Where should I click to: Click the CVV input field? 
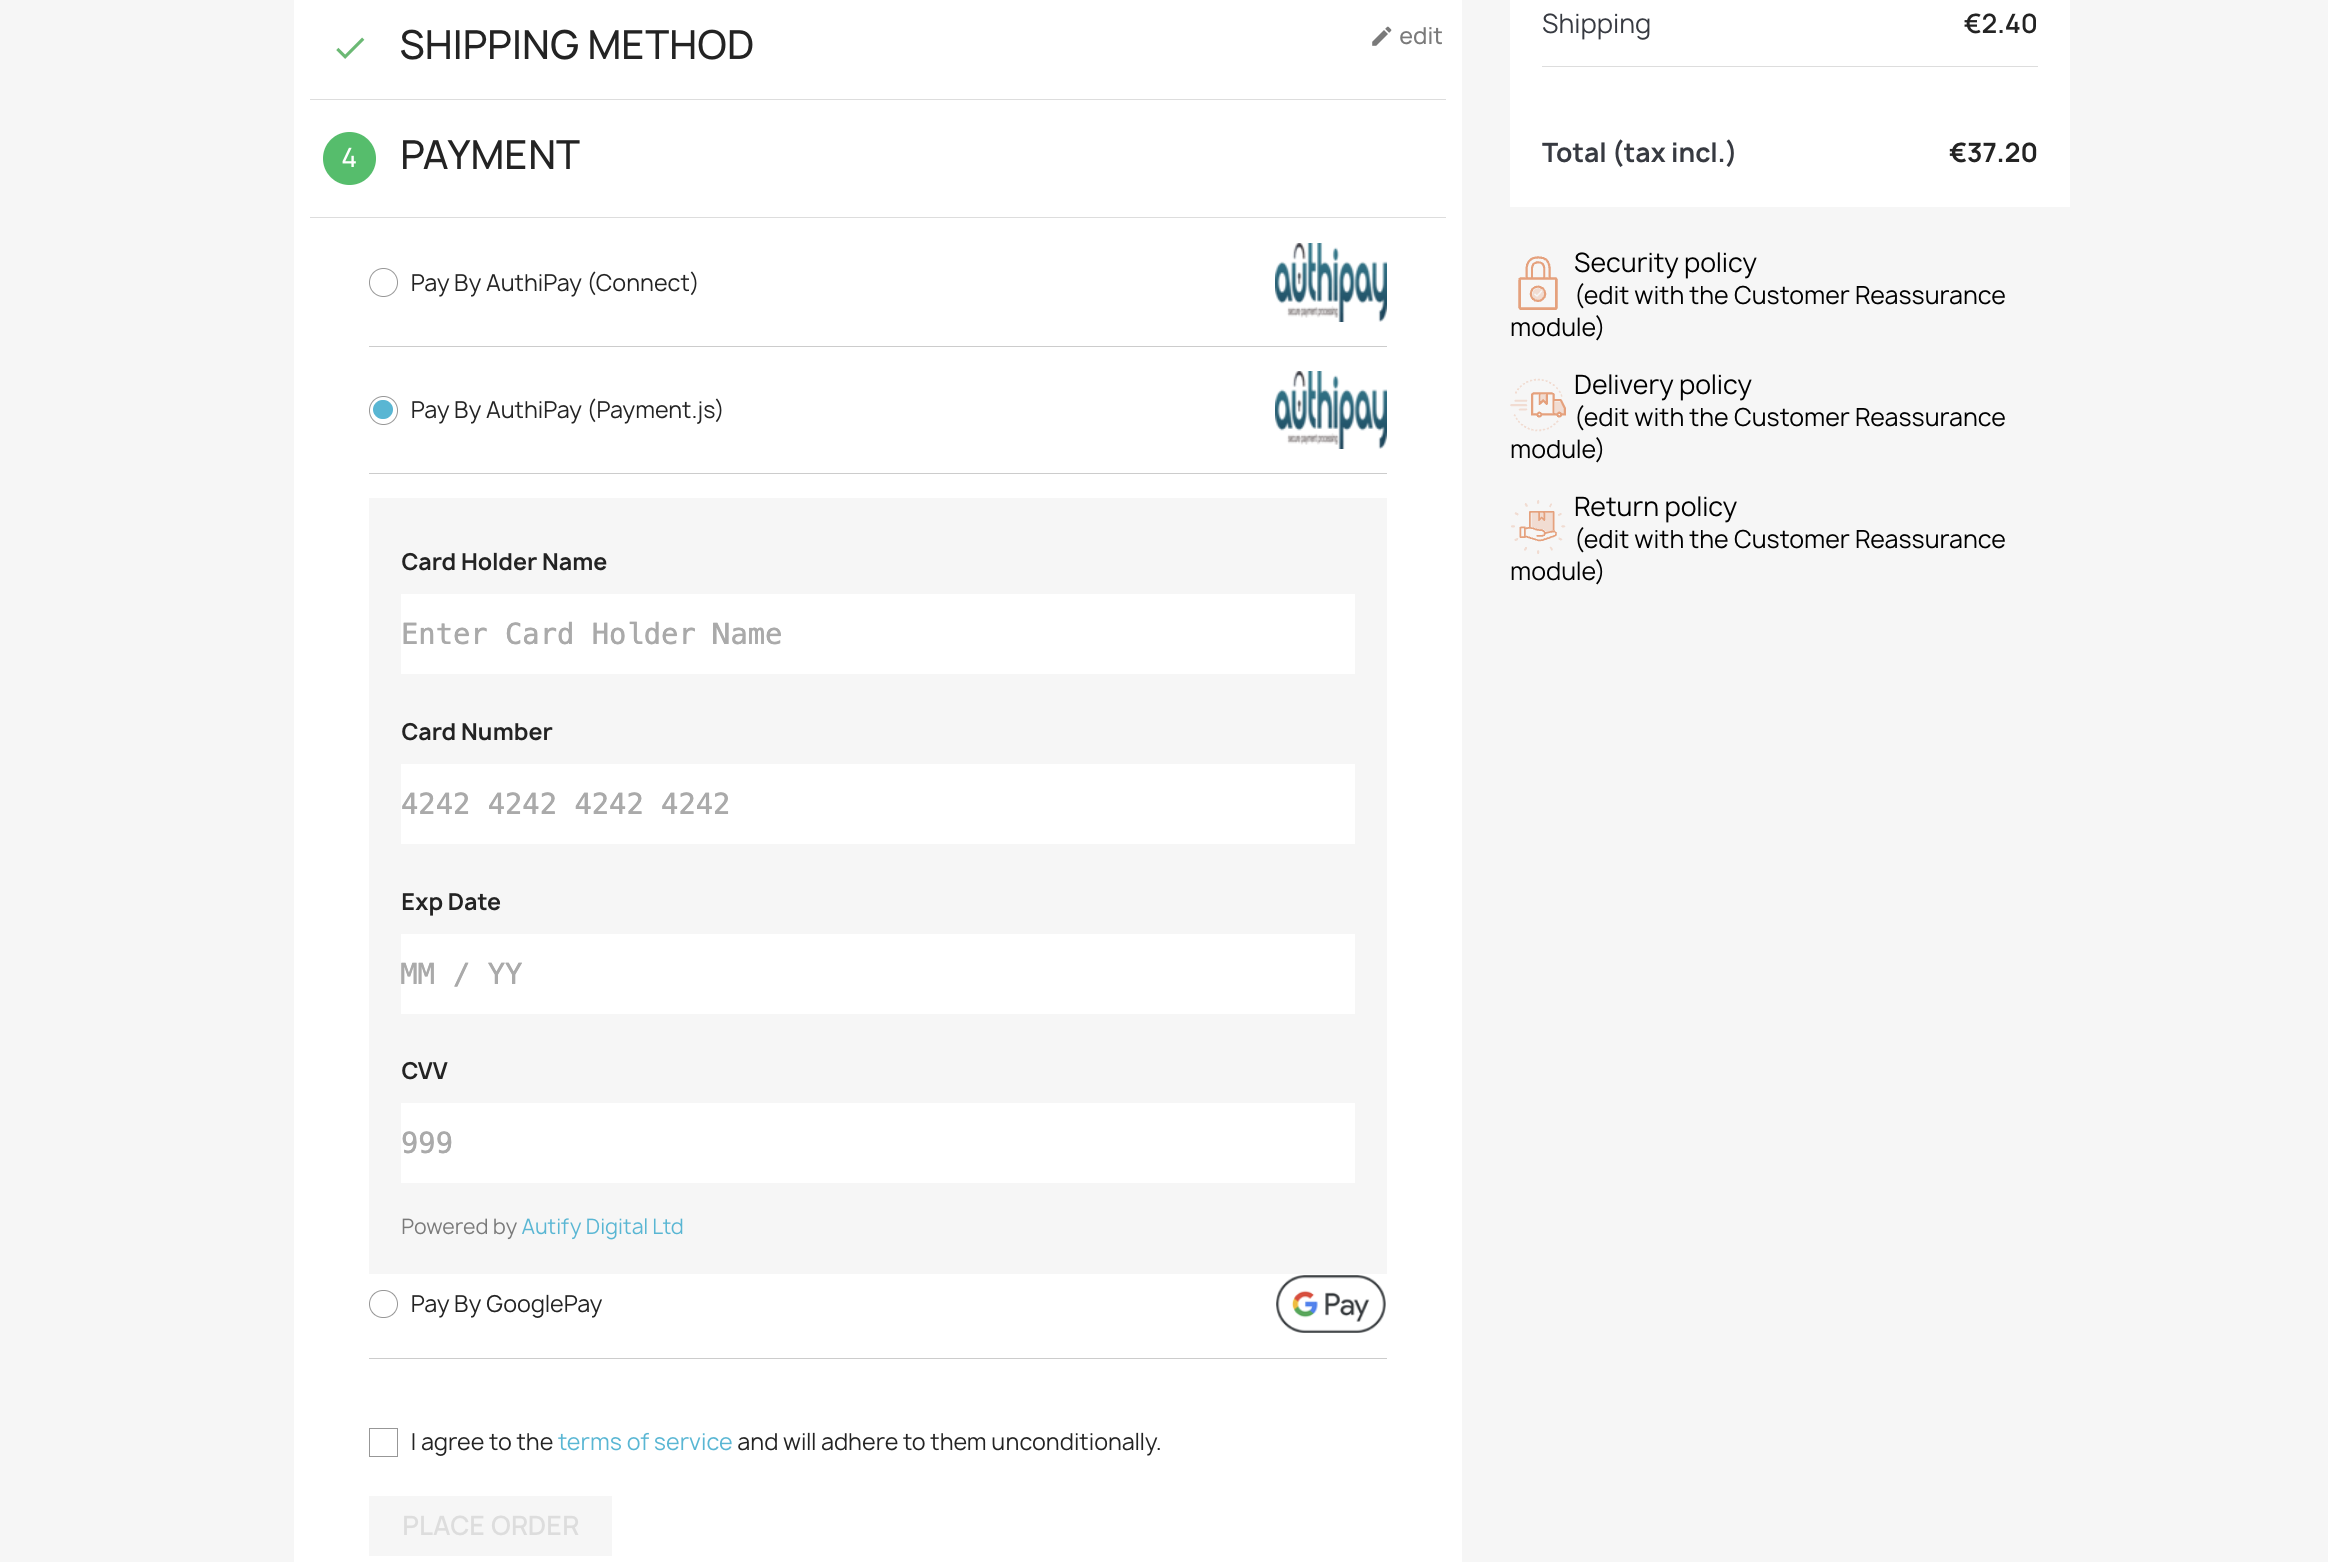point(877,1143)
